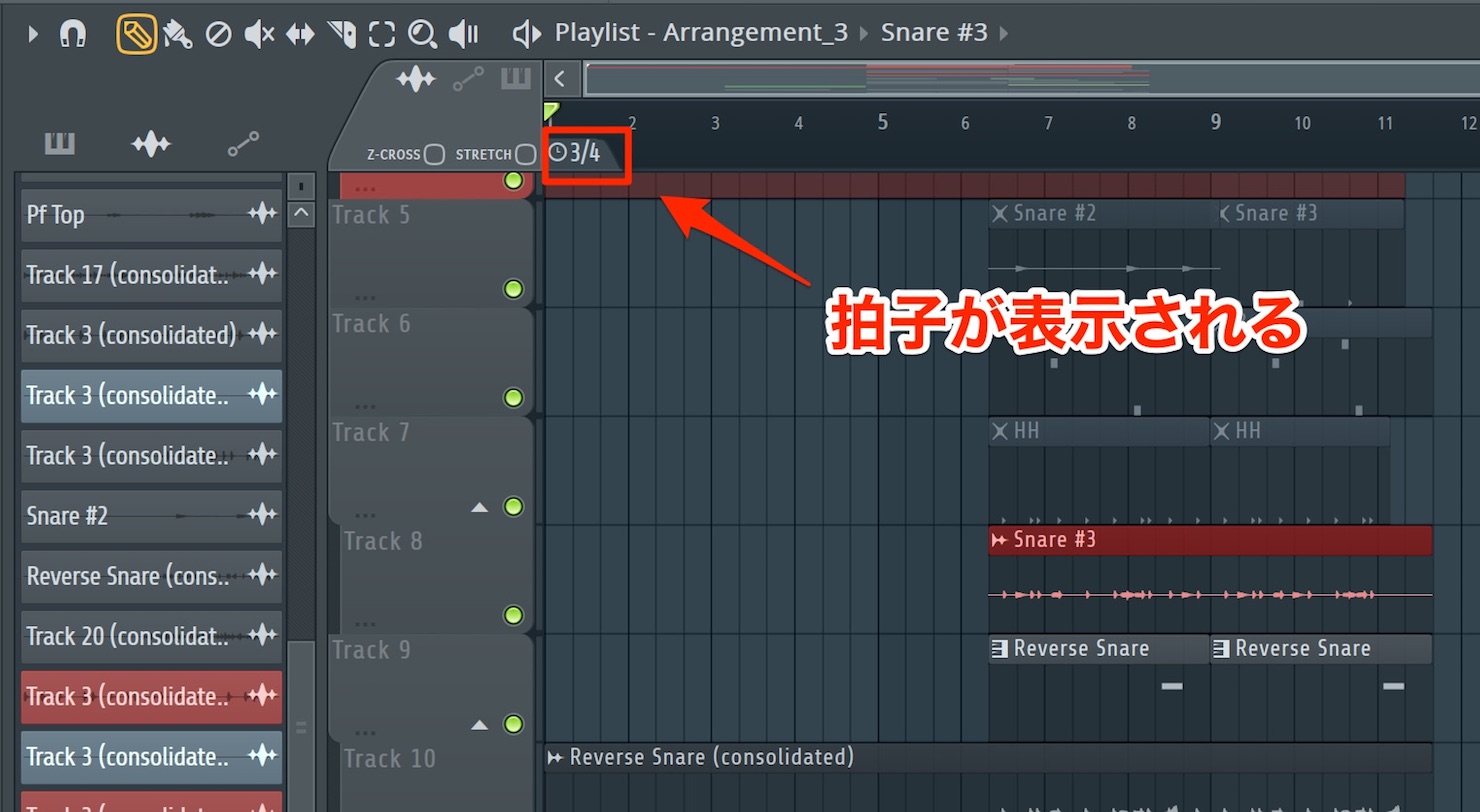
Task: Click the playlist overview scrollbar
Action: (1030, 79)
